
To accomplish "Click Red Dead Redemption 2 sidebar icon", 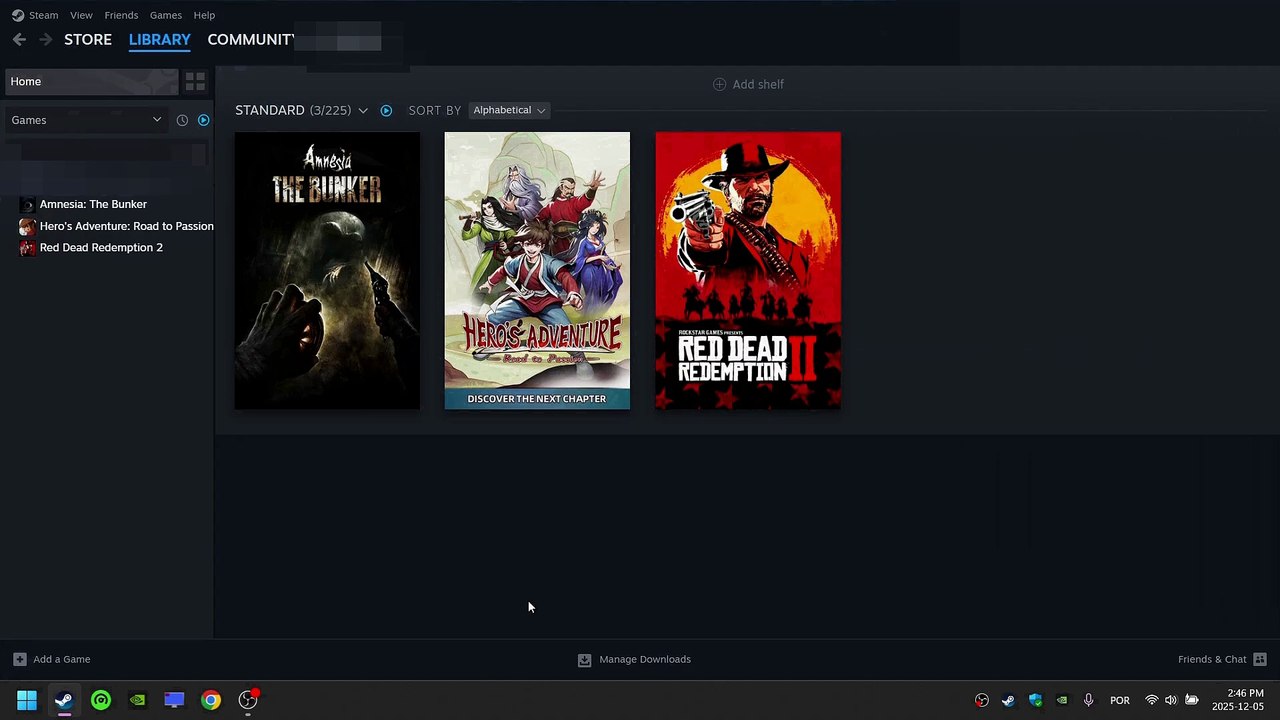I will 27,248.
